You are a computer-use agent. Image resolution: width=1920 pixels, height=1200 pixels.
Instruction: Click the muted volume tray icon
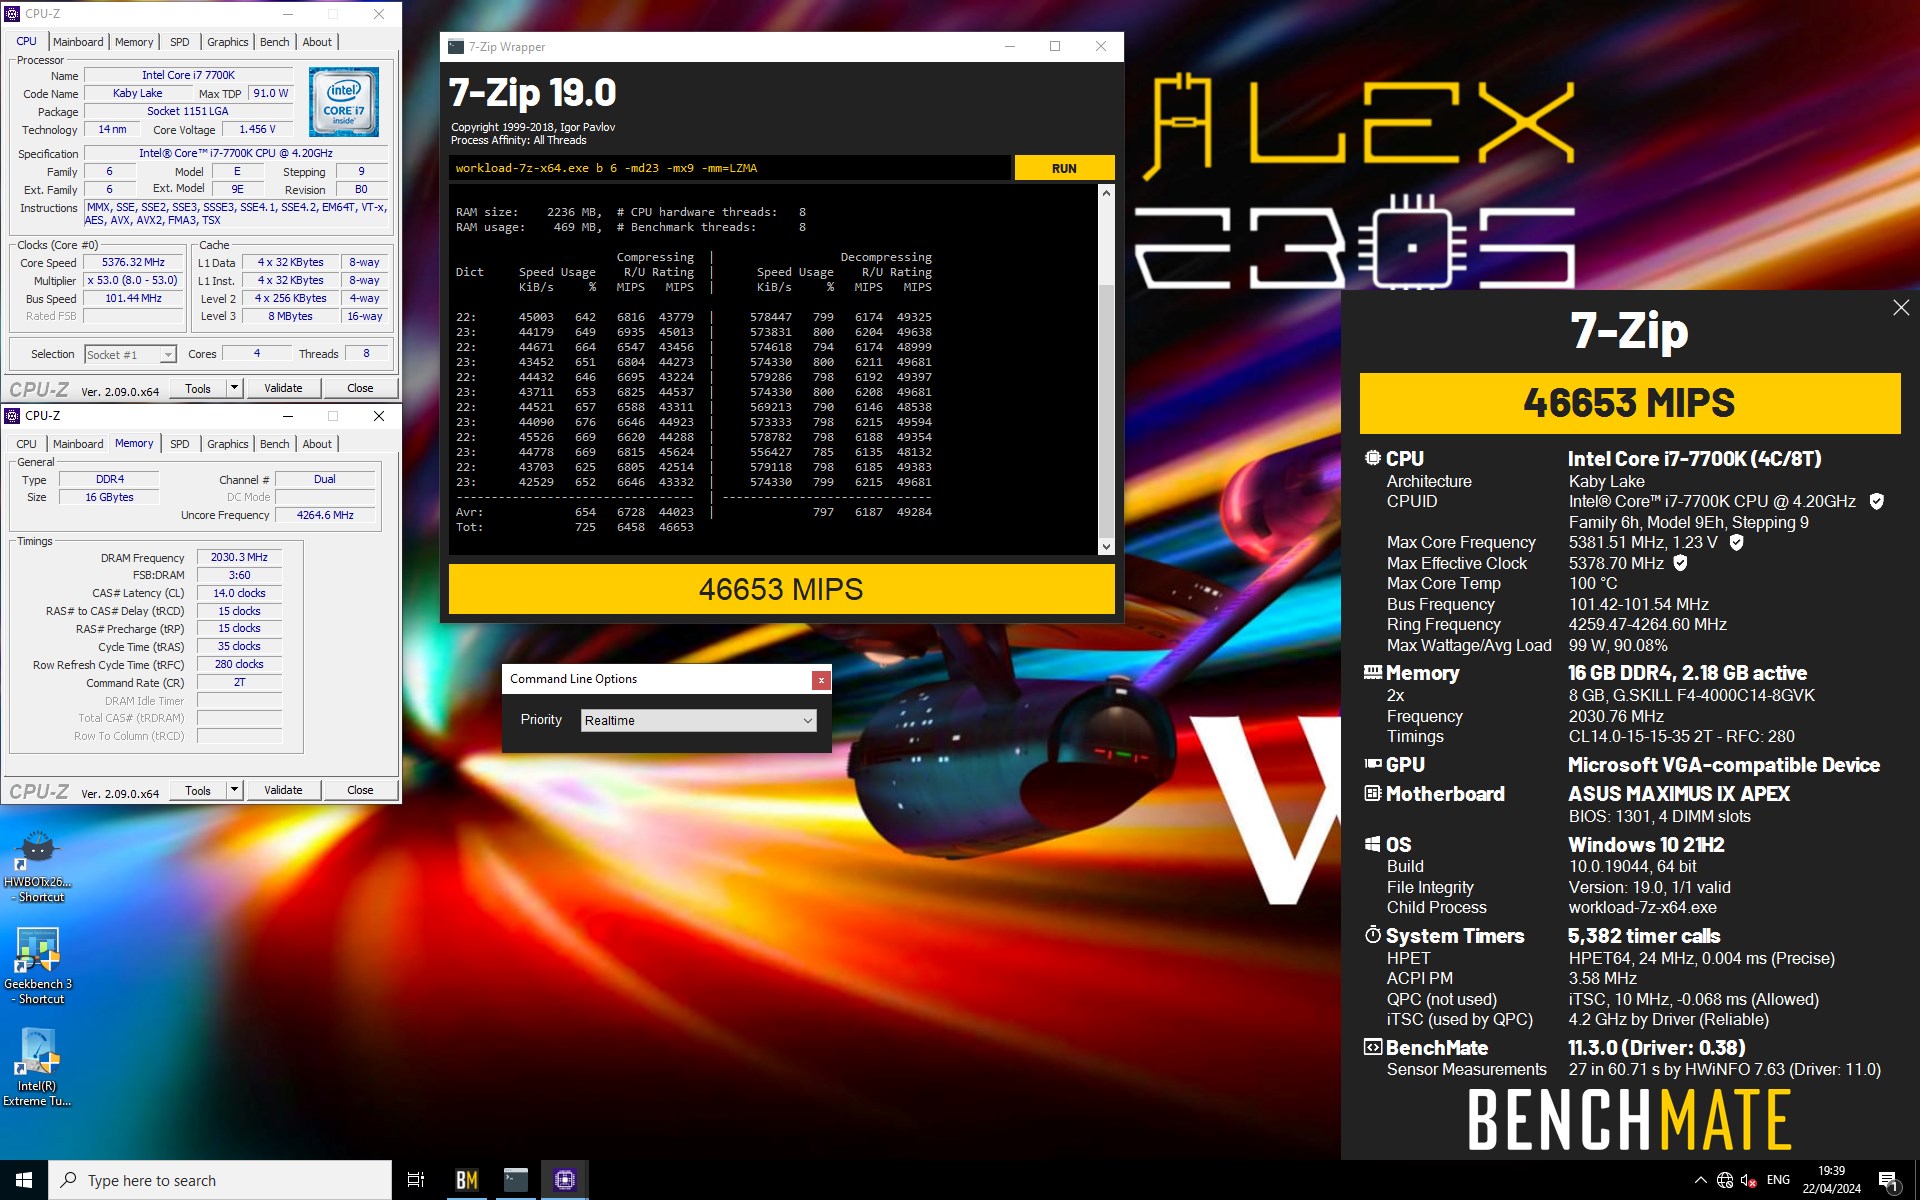1749,1180
